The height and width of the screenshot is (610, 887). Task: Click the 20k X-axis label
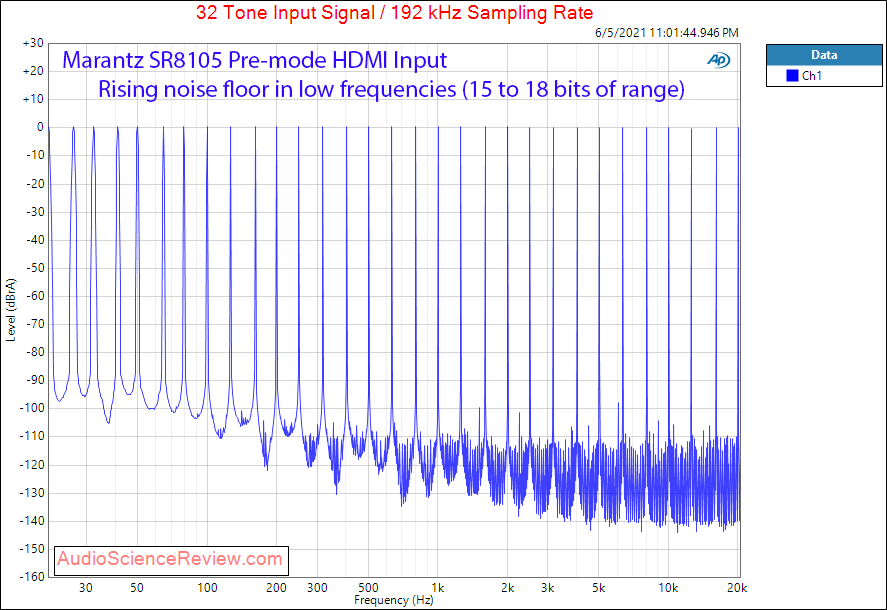pyautogui.click(x=737, y=588)
